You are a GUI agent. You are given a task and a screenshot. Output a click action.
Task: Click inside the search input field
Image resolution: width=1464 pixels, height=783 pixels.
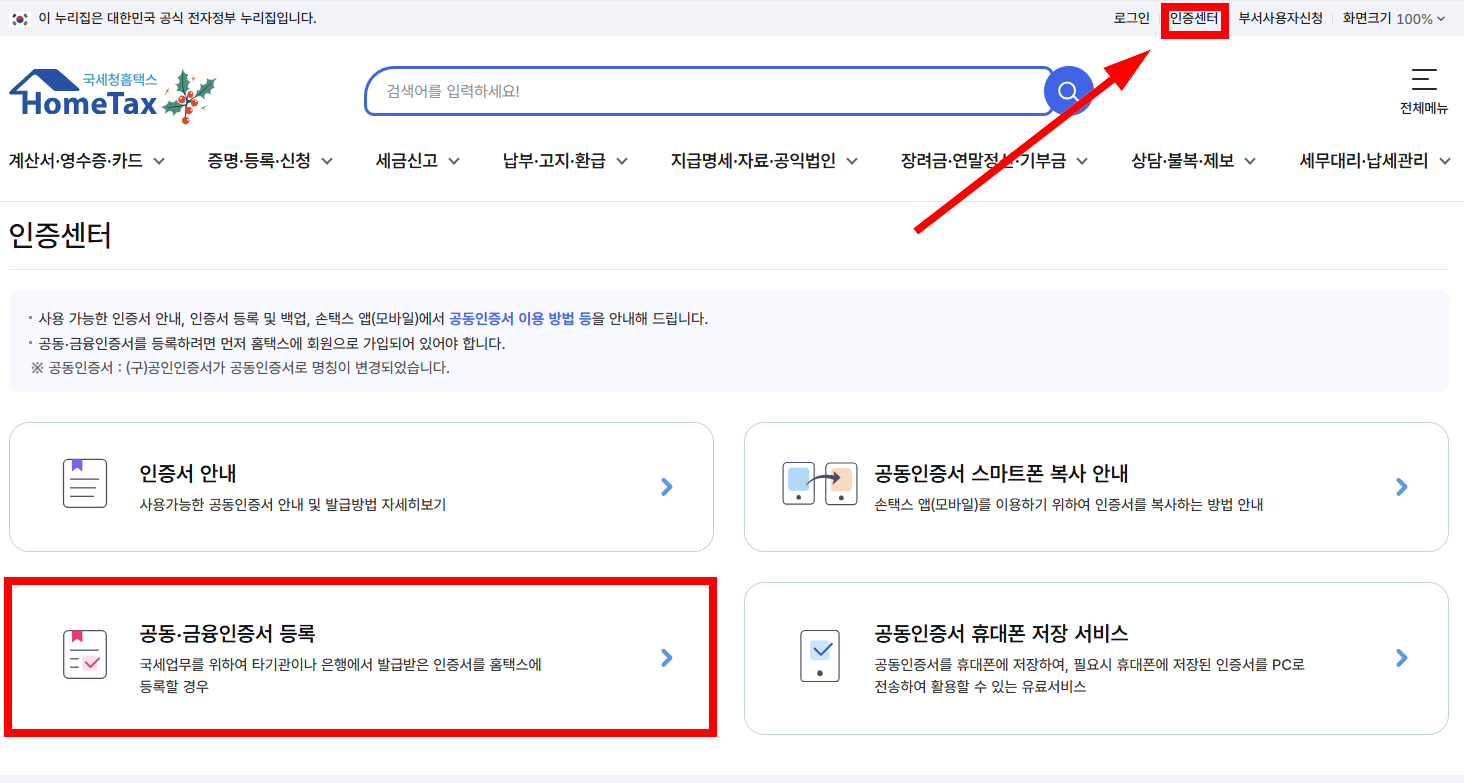(700, 90)
